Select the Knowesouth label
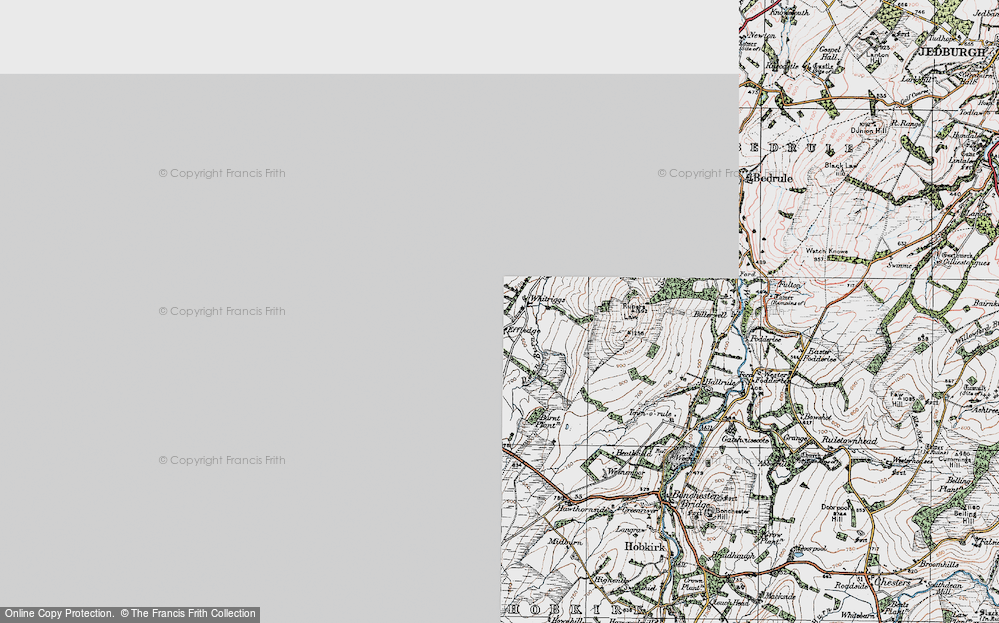 (x=789, y=12)
